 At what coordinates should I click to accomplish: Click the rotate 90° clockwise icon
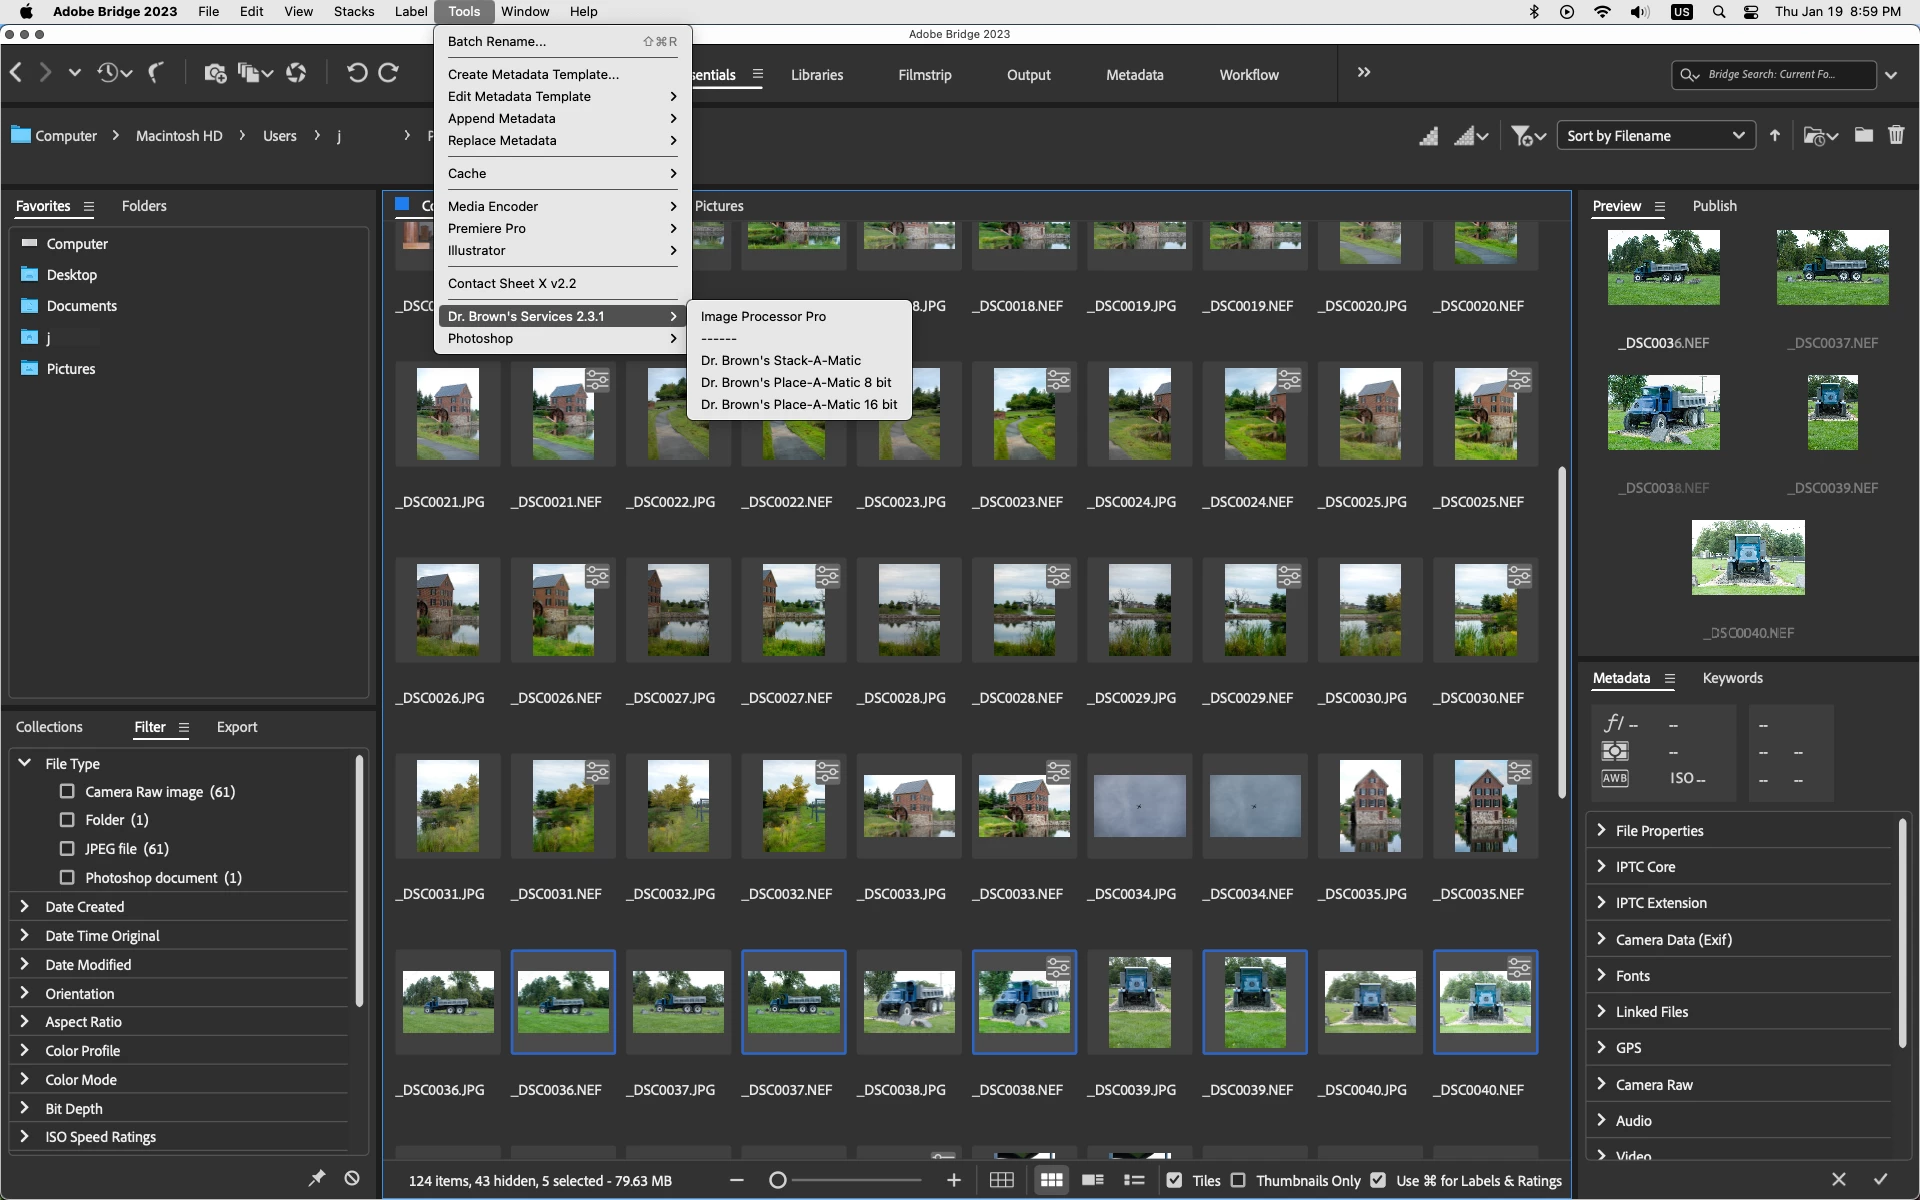389,73
